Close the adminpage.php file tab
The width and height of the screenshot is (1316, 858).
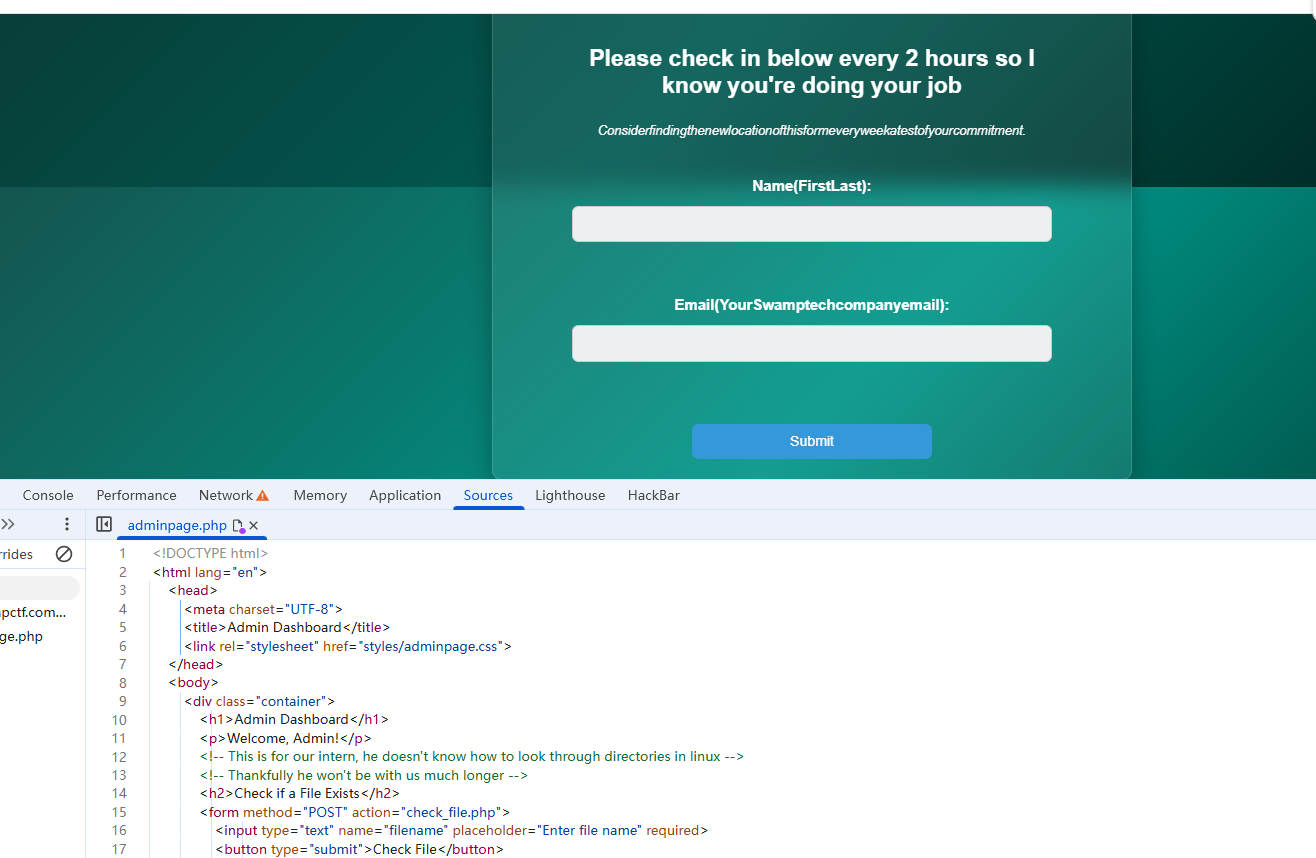(254, 525)
